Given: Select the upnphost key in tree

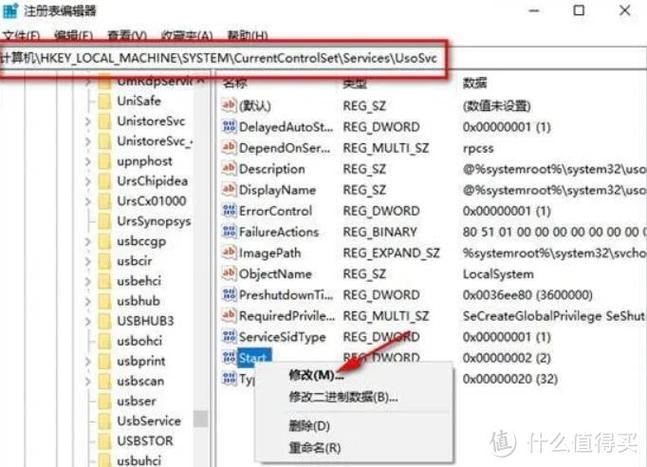Looking at the screenshot, I should (144, 161).
